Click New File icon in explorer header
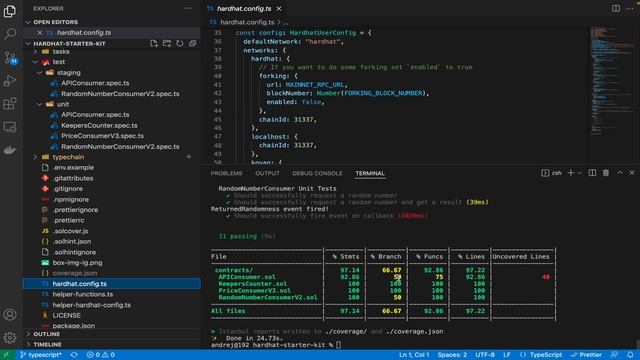The height and width of the screenshot is (360, 640). click(x=154, y=43)
